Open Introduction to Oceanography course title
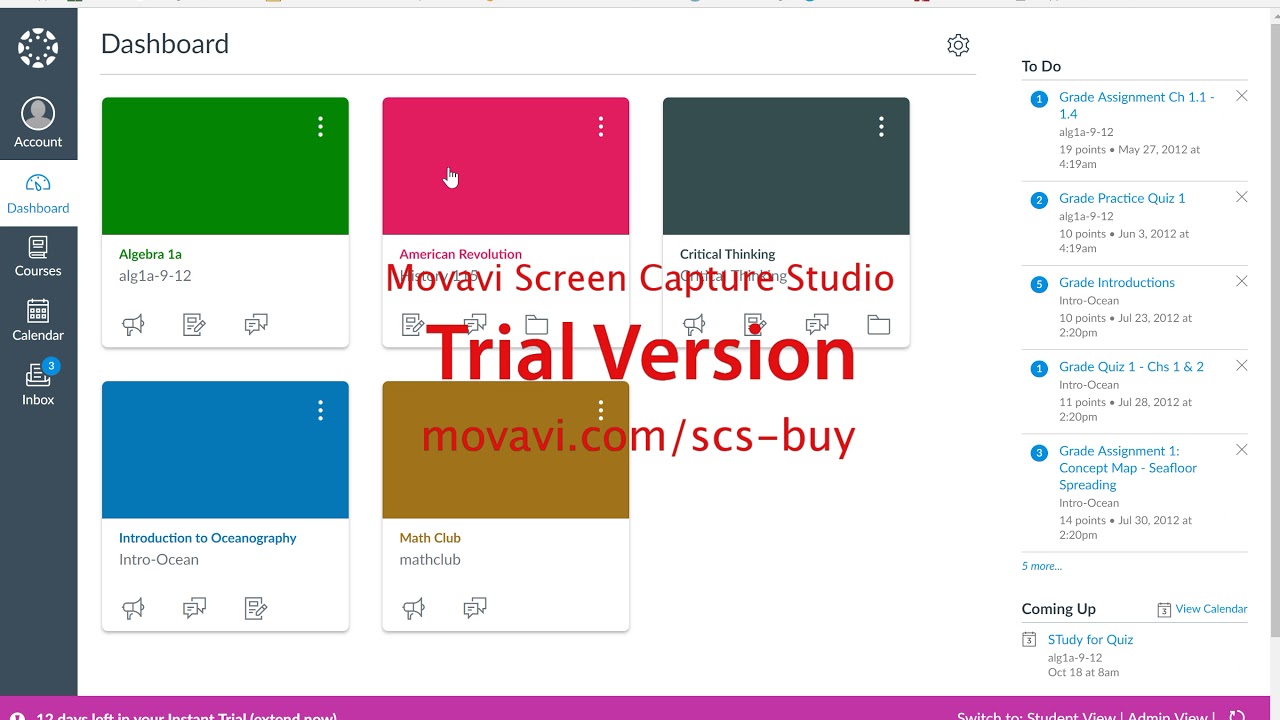This screenshot has width=1280, height=720. (x=207, y=538)
